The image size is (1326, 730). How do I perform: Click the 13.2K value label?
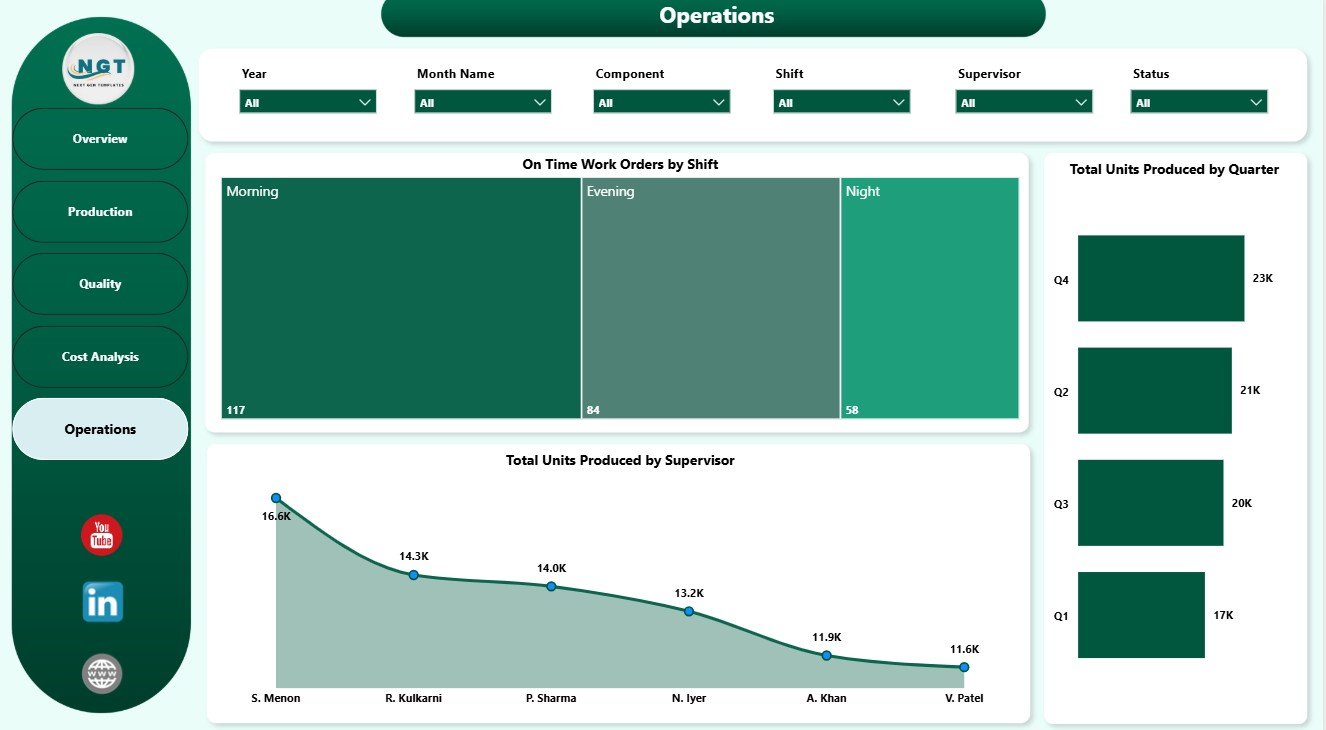tap(689, 593)
